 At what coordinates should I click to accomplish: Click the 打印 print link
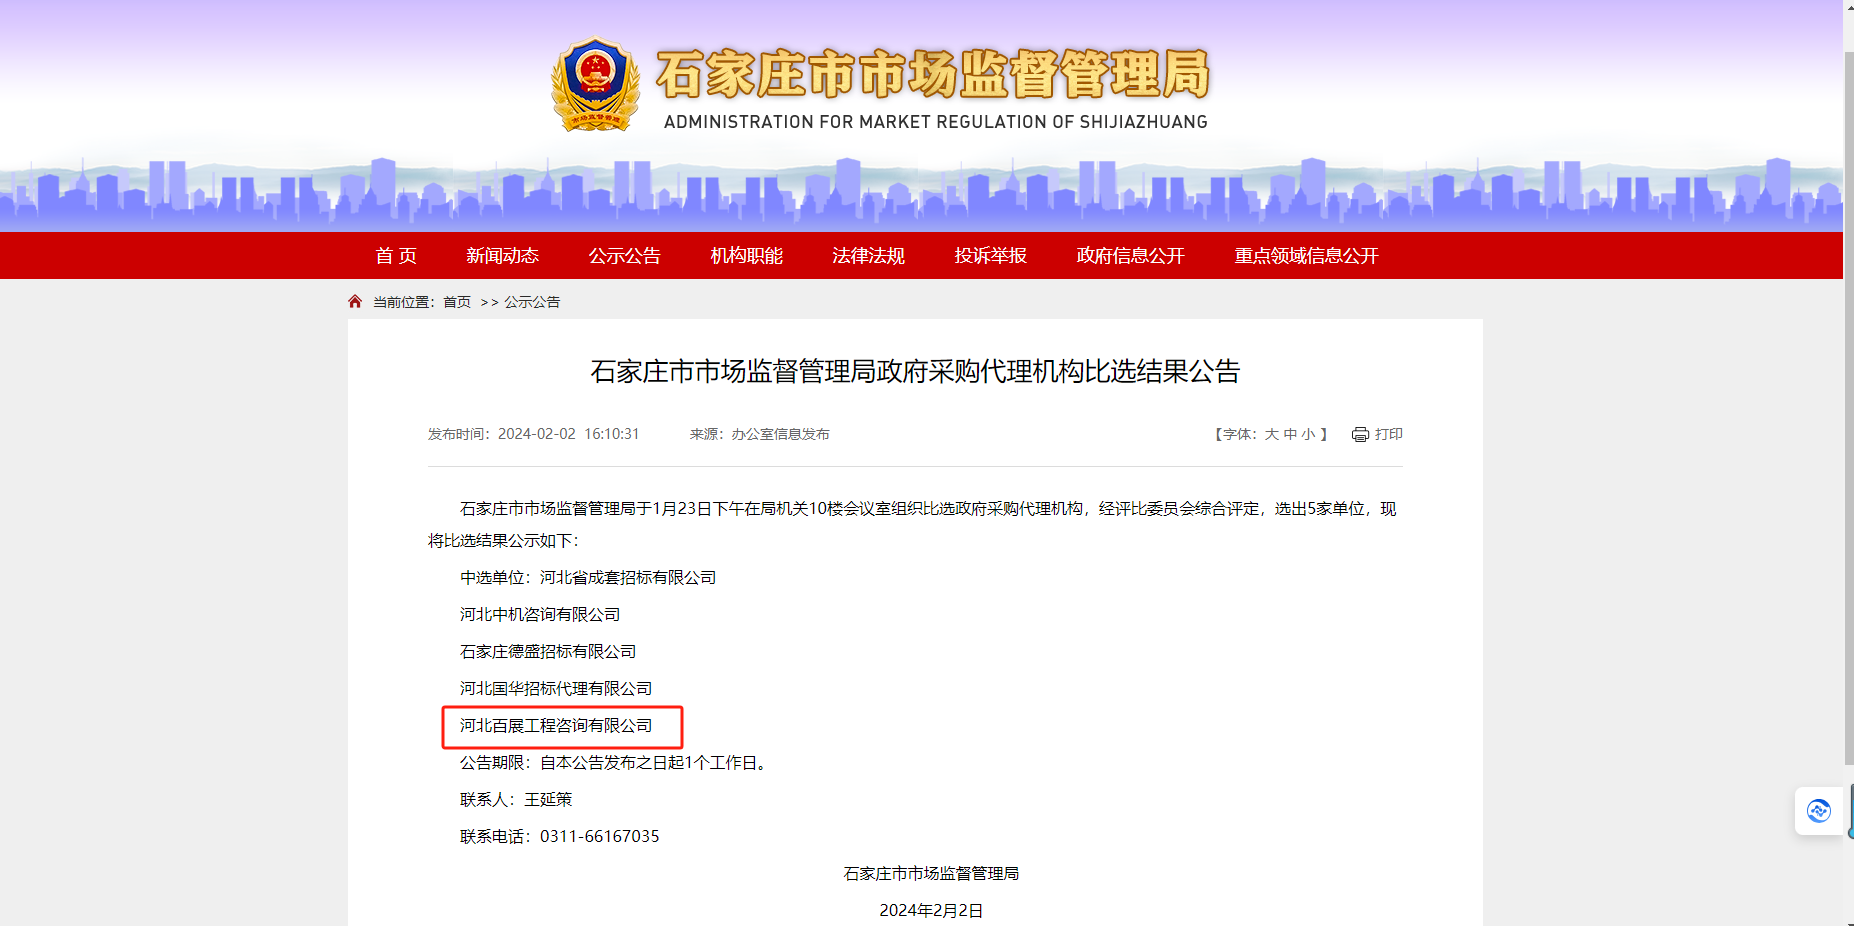(x=1388, y=434)
